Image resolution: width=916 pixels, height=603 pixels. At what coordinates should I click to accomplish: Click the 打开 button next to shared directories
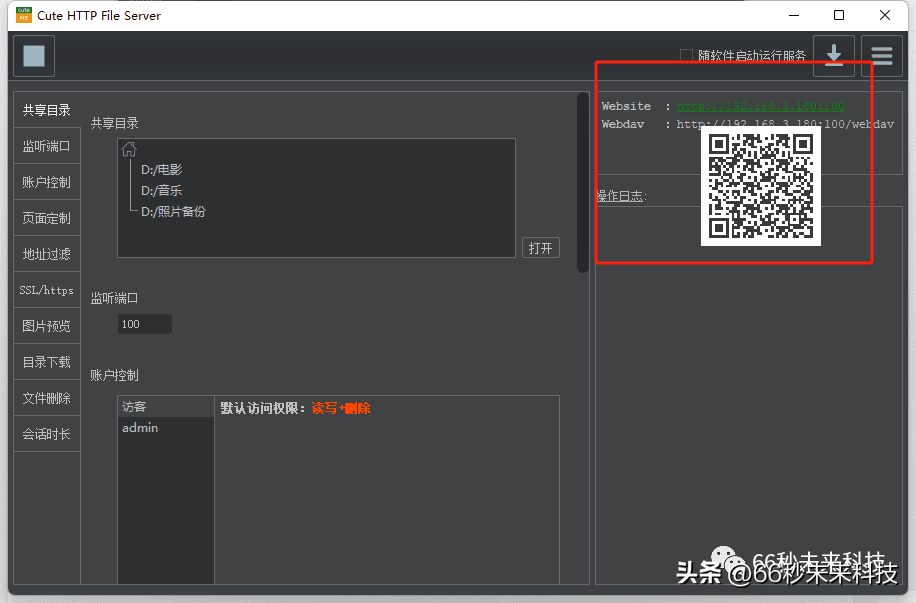(x=540, y=247)
